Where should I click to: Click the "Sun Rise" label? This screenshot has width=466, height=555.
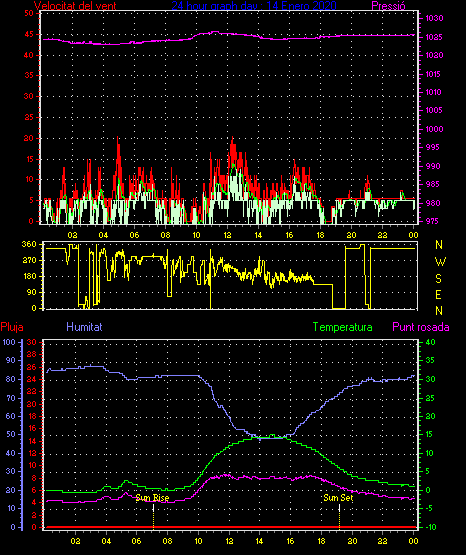pos(153,498)
